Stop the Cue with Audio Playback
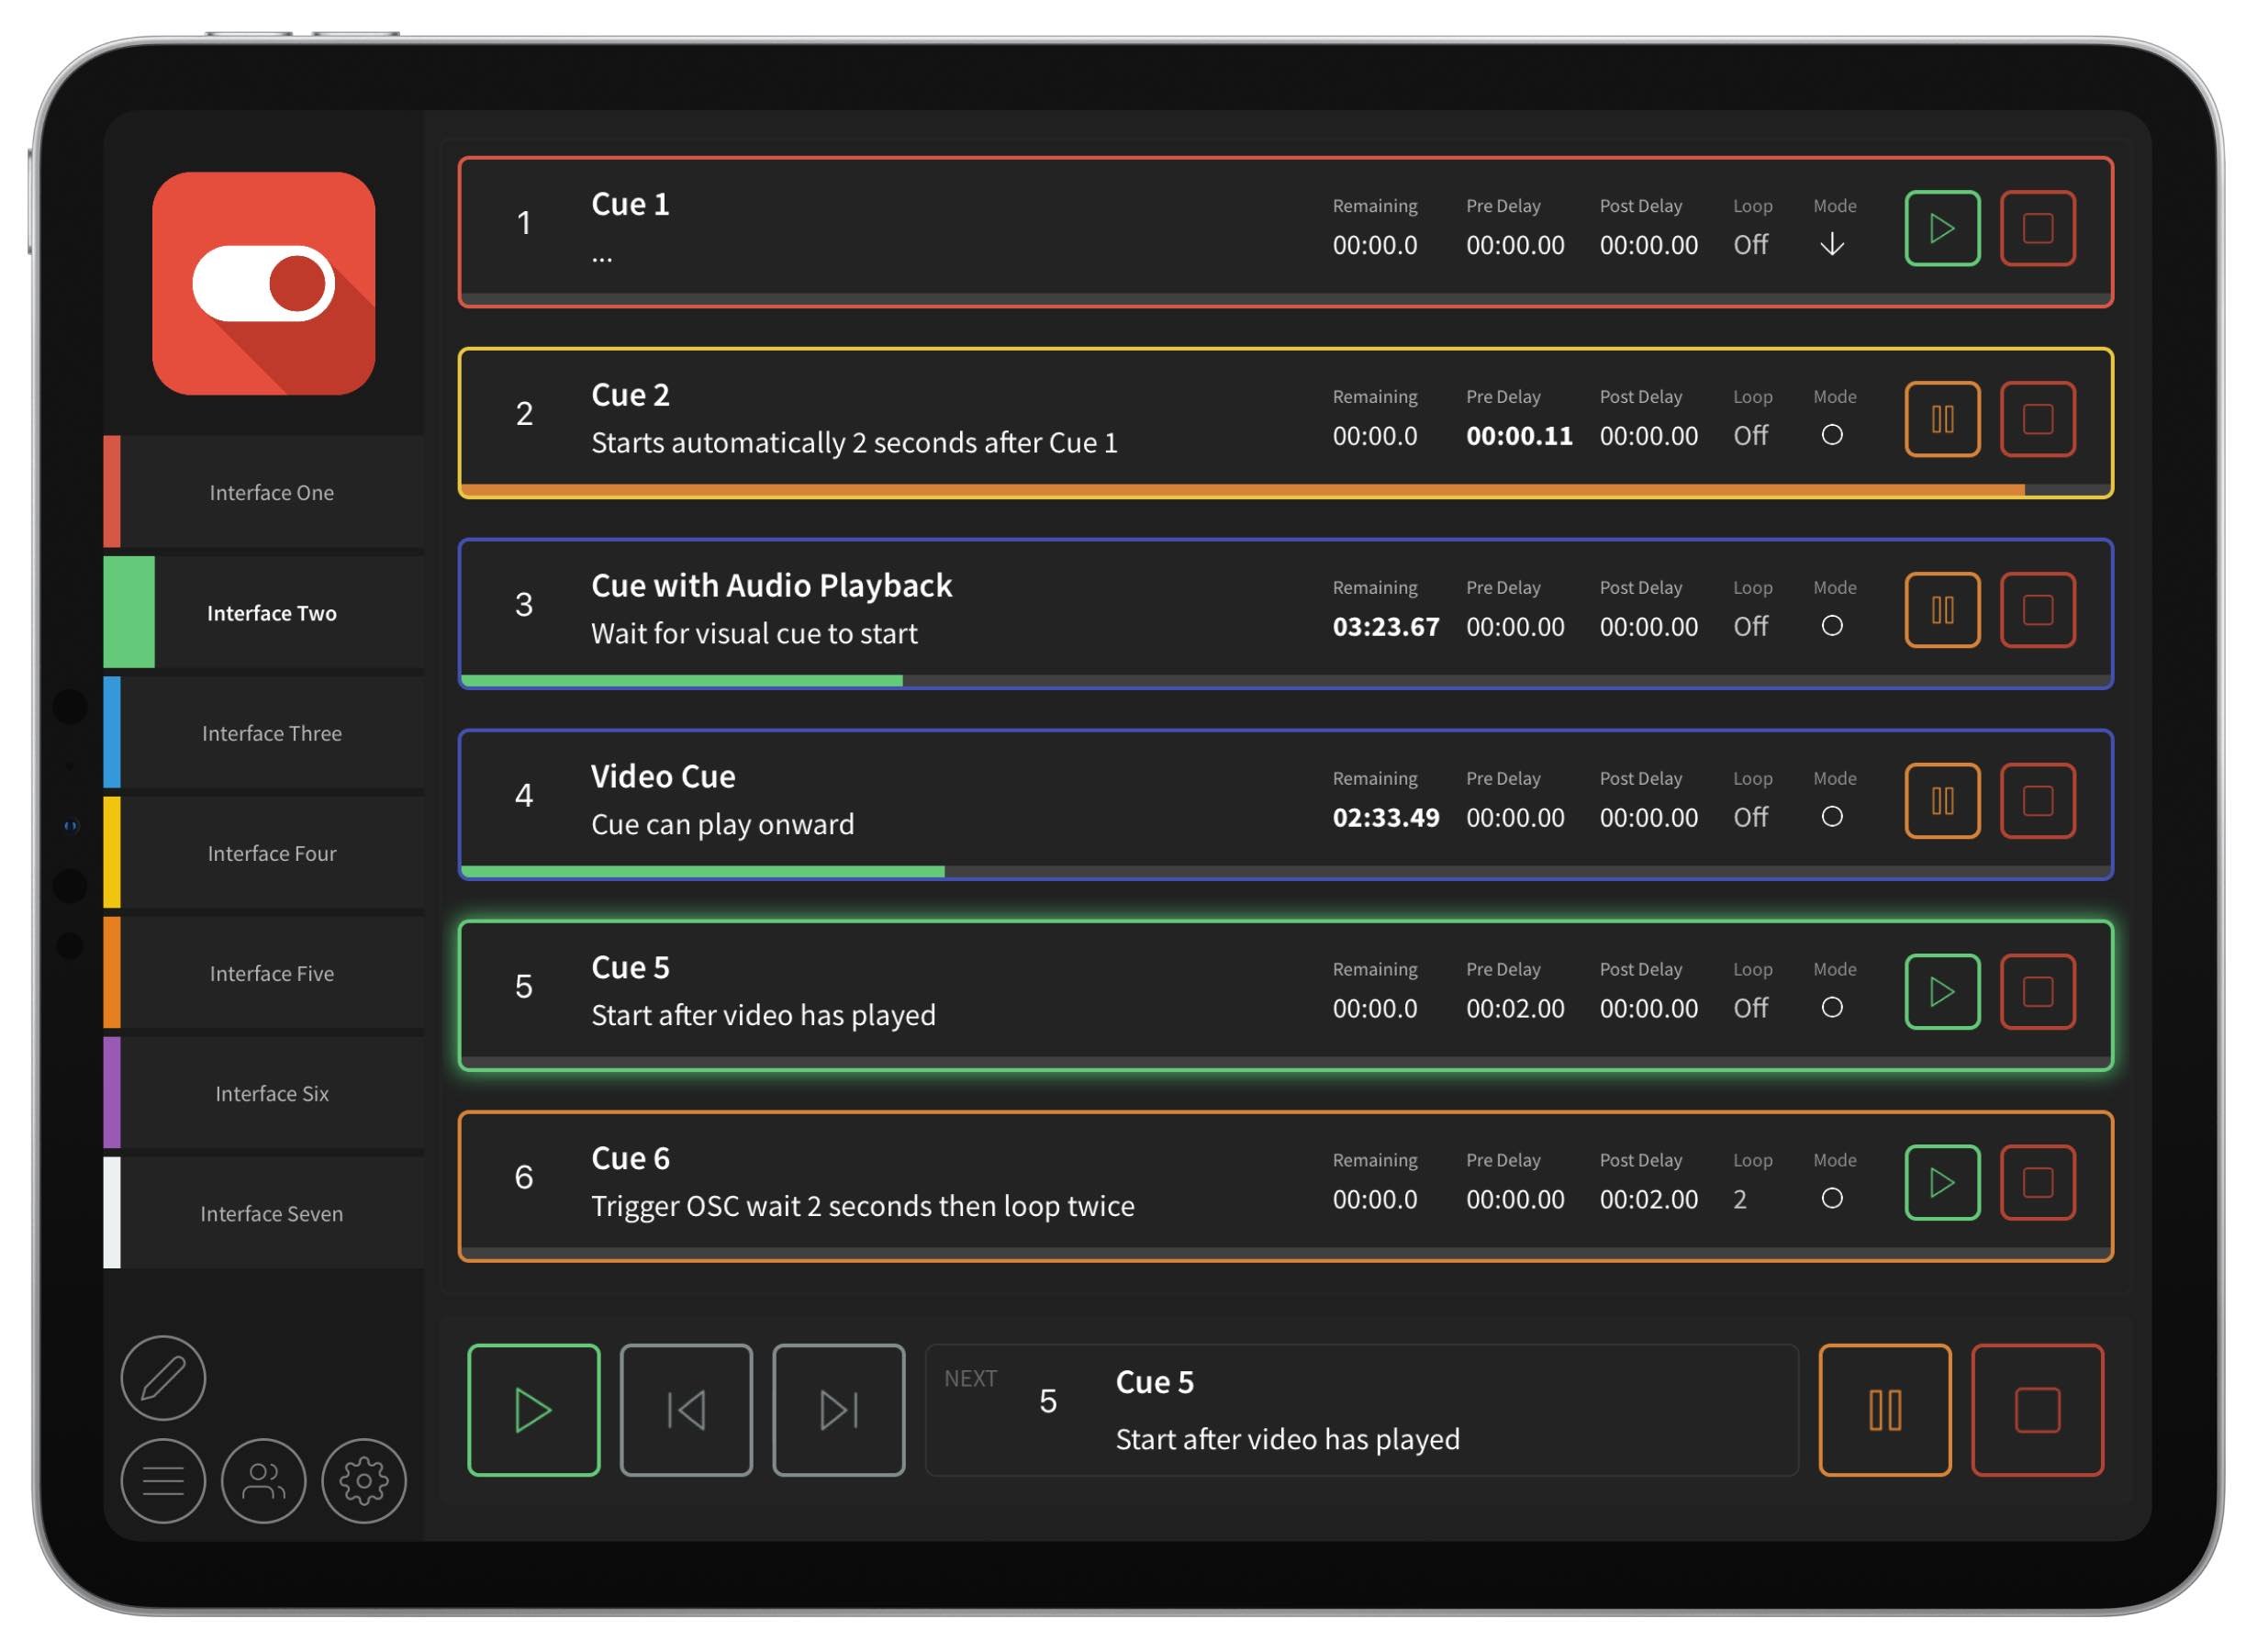Viewport: 2257px width, 1652px height. click(2037, 610)
